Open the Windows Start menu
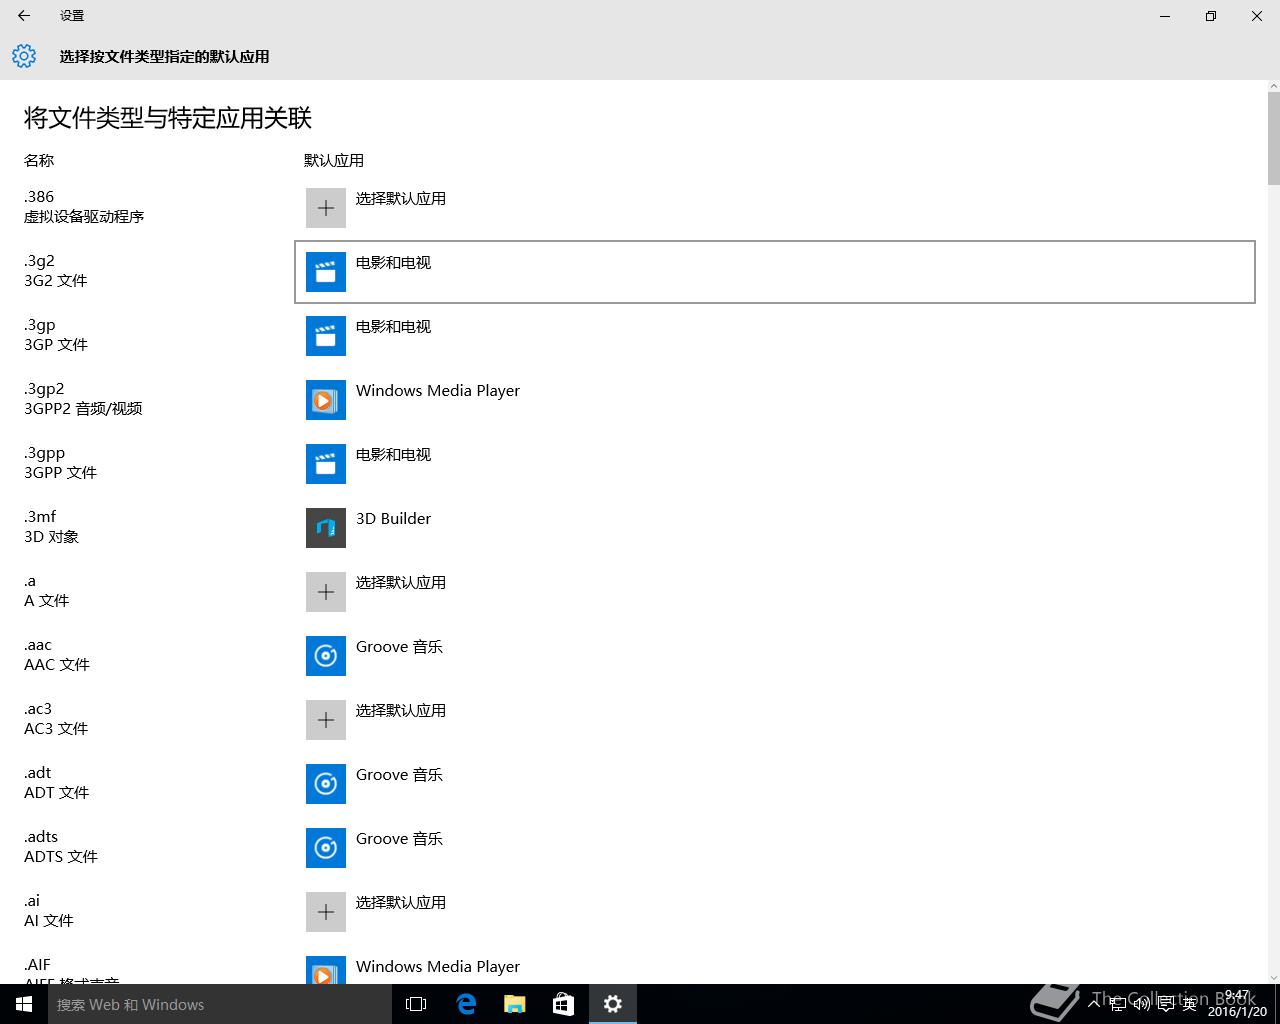This screenshot has width=1280, height=1024. pos(24,1004)
